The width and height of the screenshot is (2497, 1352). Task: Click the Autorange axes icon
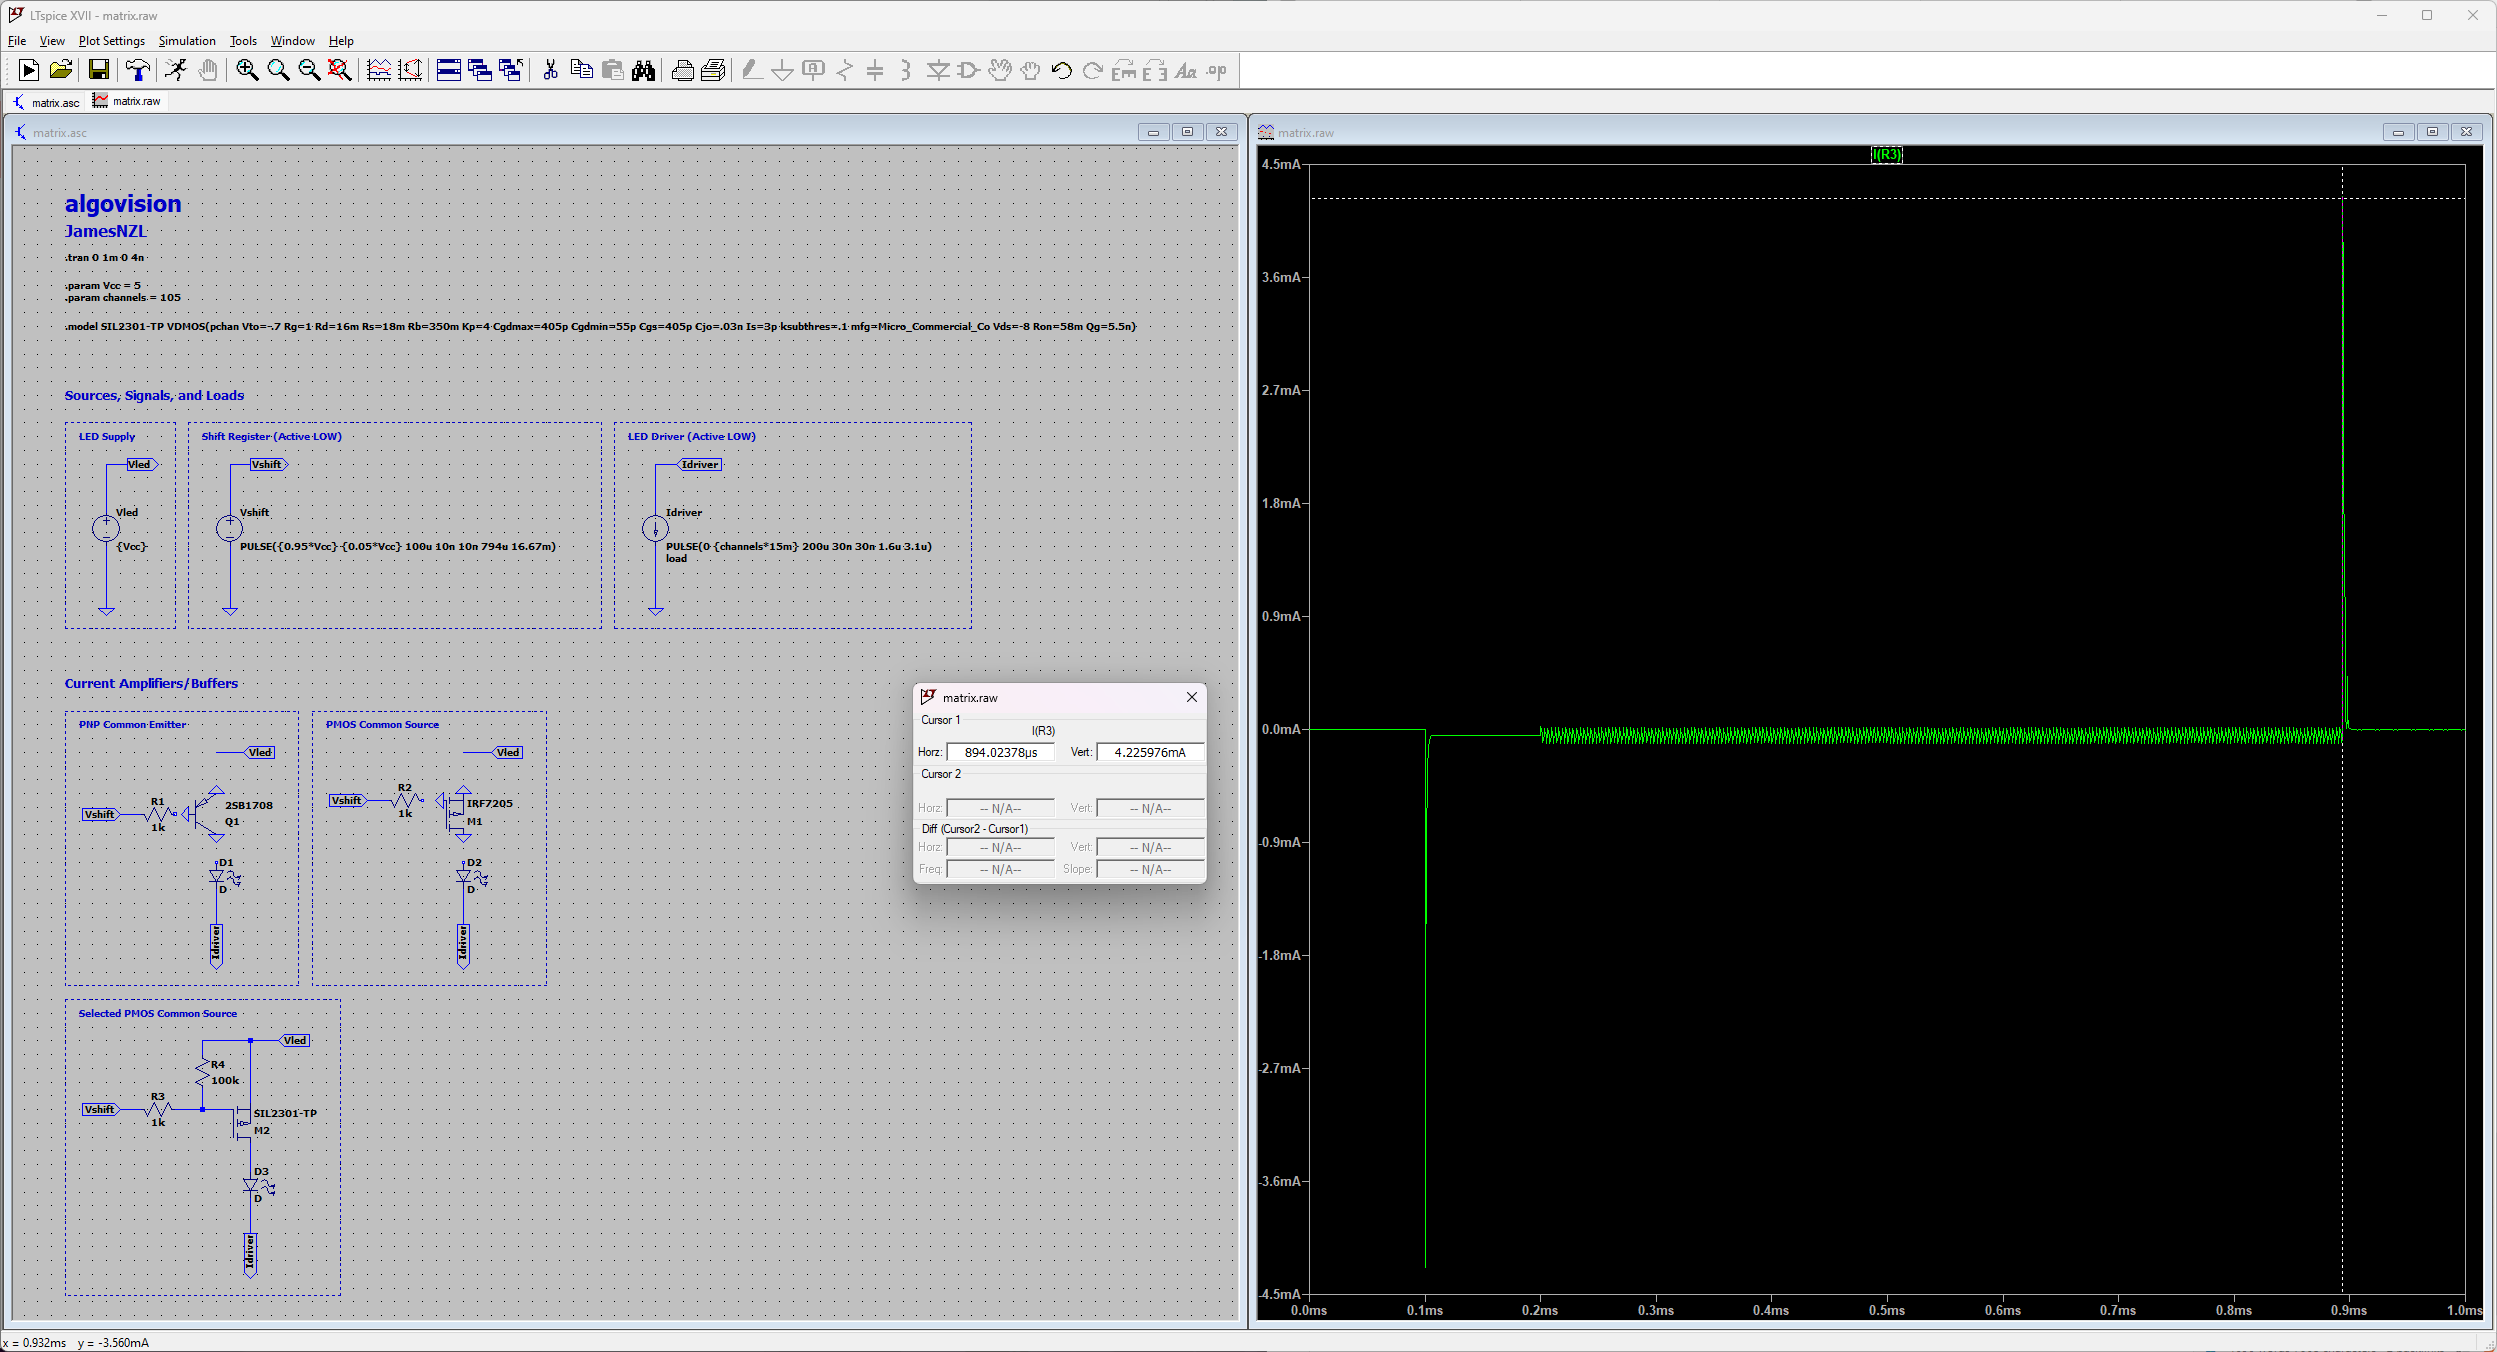click(410, 70)
